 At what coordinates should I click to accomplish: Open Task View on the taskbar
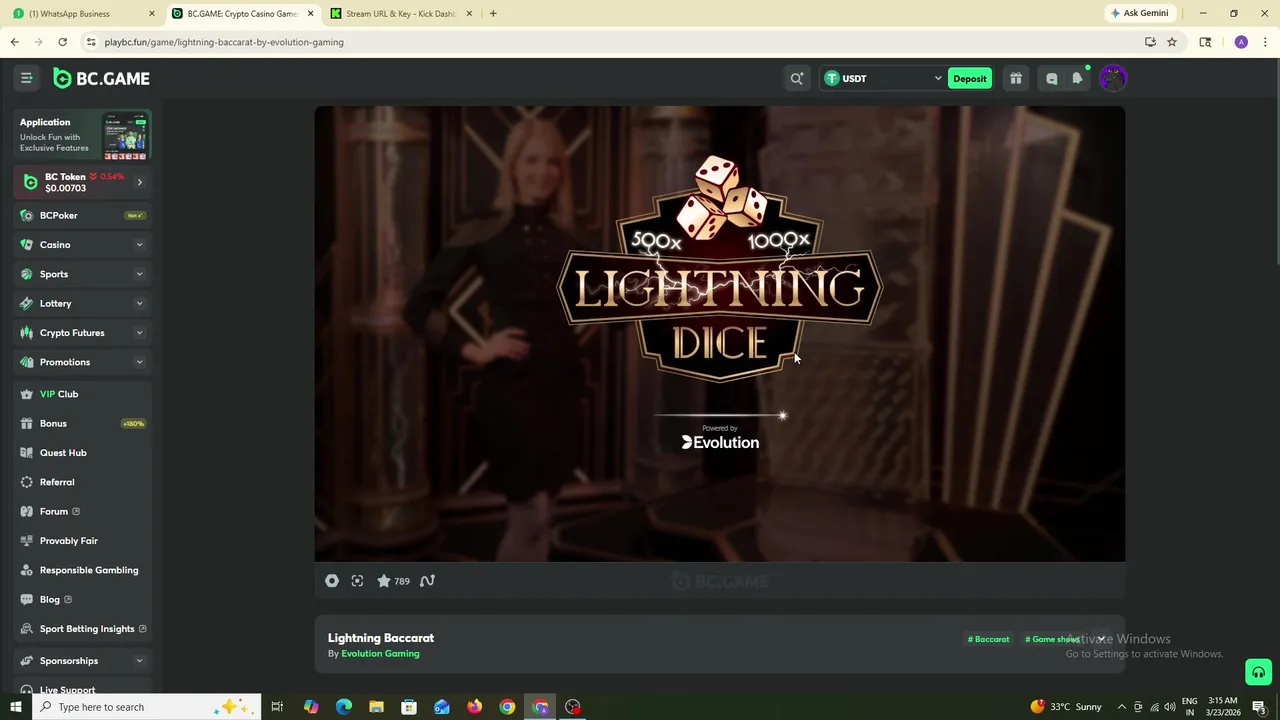[277, 707]
